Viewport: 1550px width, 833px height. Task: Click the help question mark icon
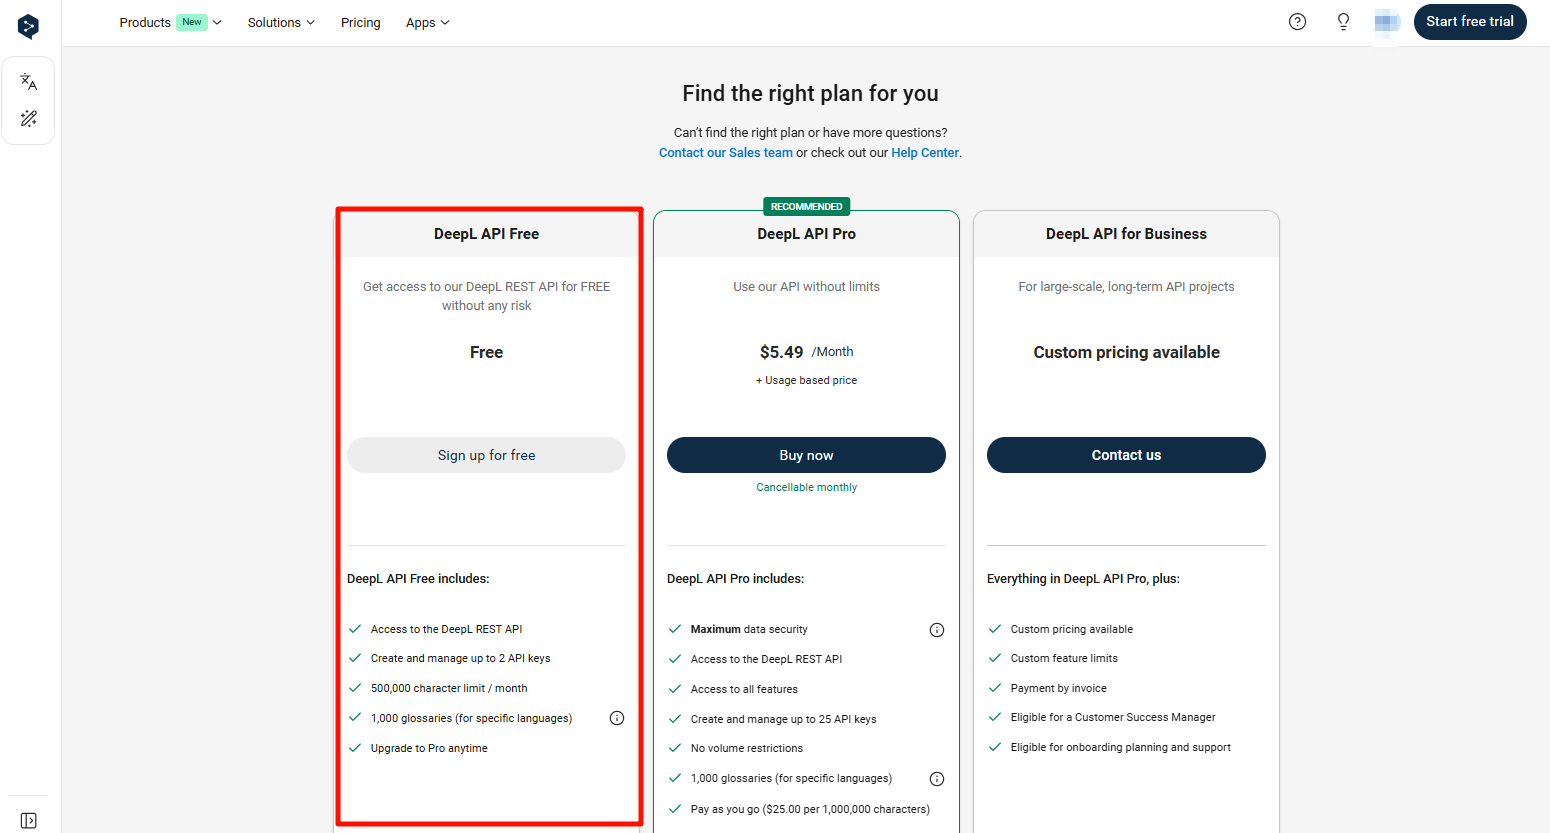click(x=1297, y=21)
